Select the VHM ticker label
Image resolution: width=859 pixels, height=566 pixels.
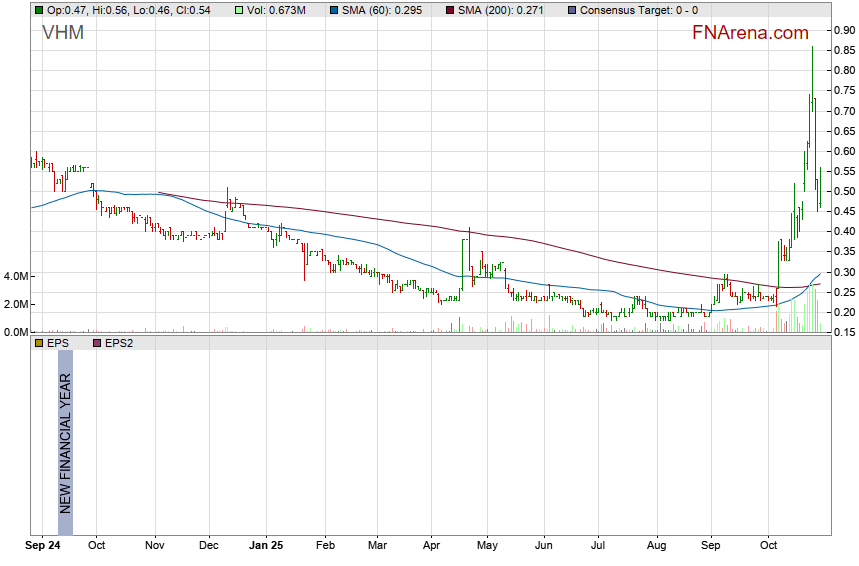click(x=63, y=33)
